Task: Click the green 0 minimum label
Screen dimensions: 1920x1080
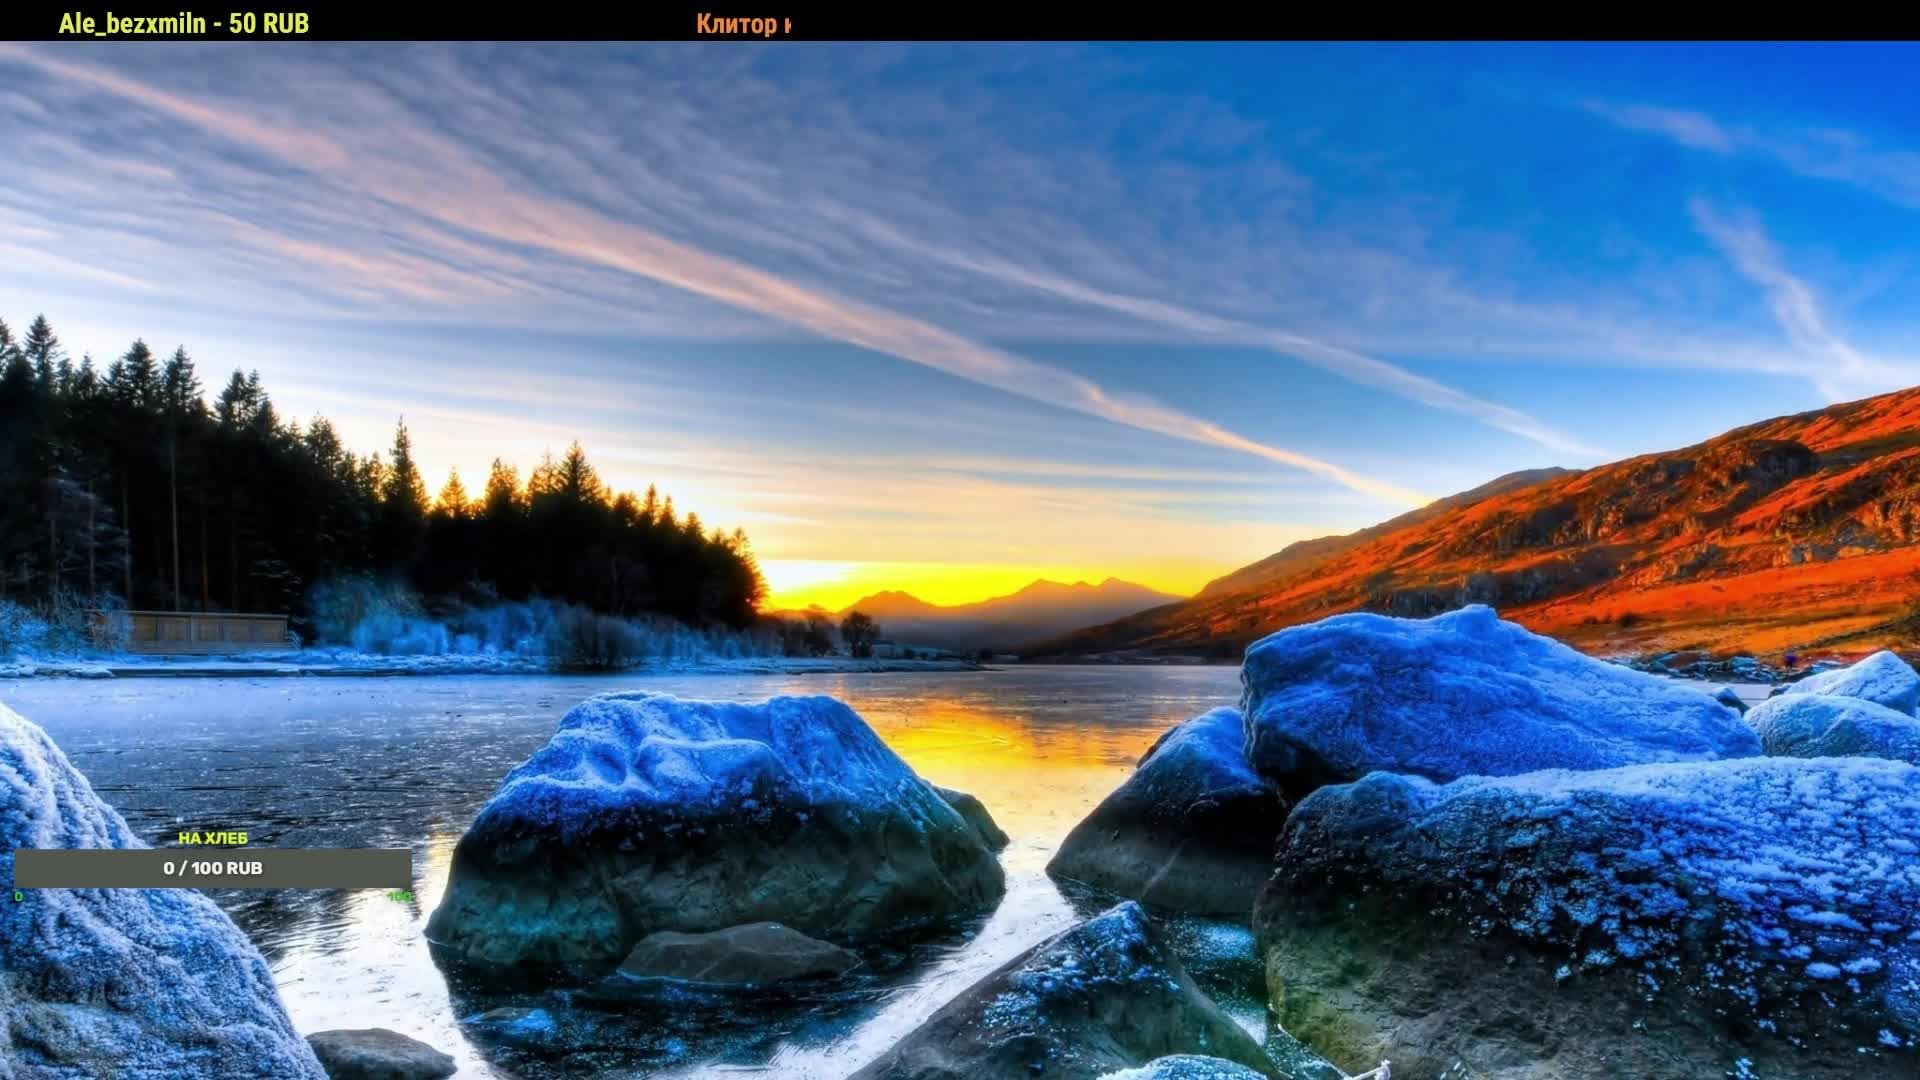Action: [18, 897]
